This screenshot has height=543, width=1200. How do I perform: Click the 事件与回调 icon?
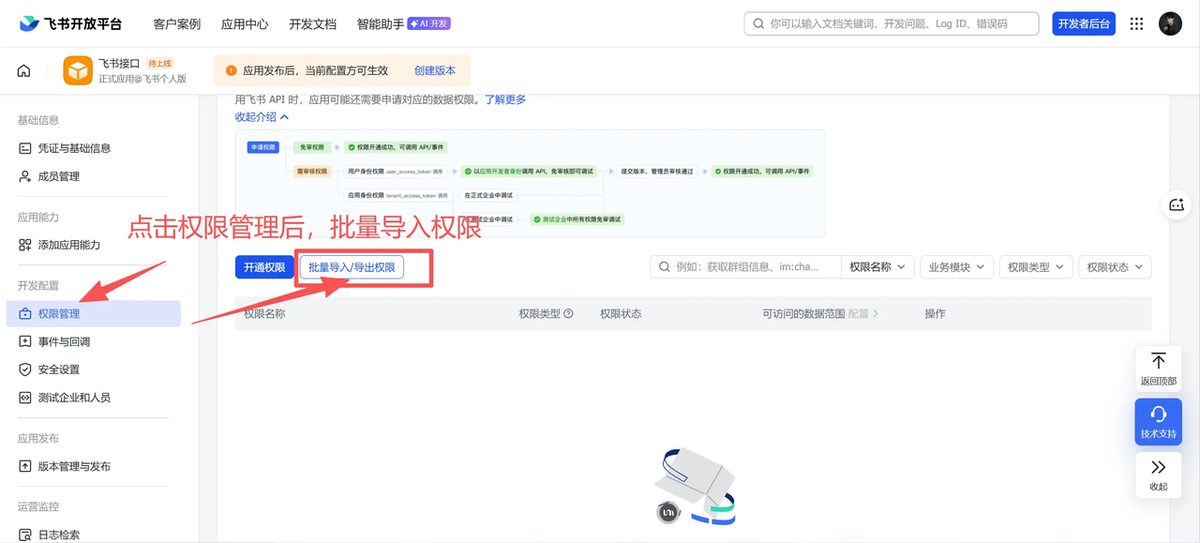click(26, 341)
